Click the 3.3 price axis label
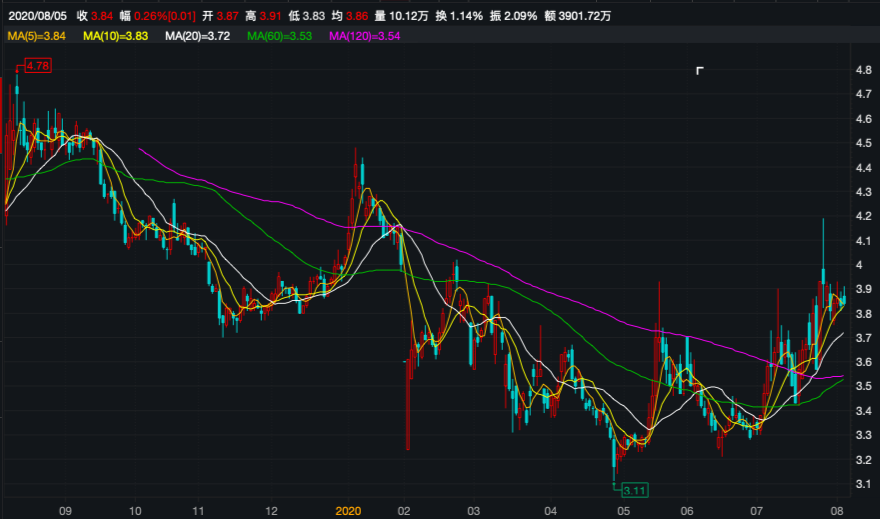 pyautogui.click(x=864, y=435)
